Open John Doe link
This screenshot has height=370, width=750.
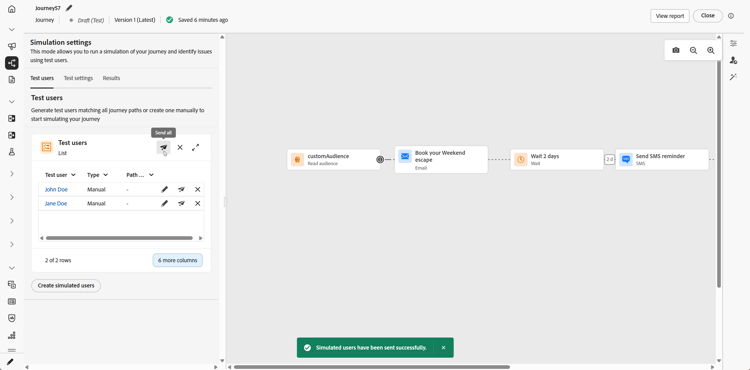tap(56, 190)
